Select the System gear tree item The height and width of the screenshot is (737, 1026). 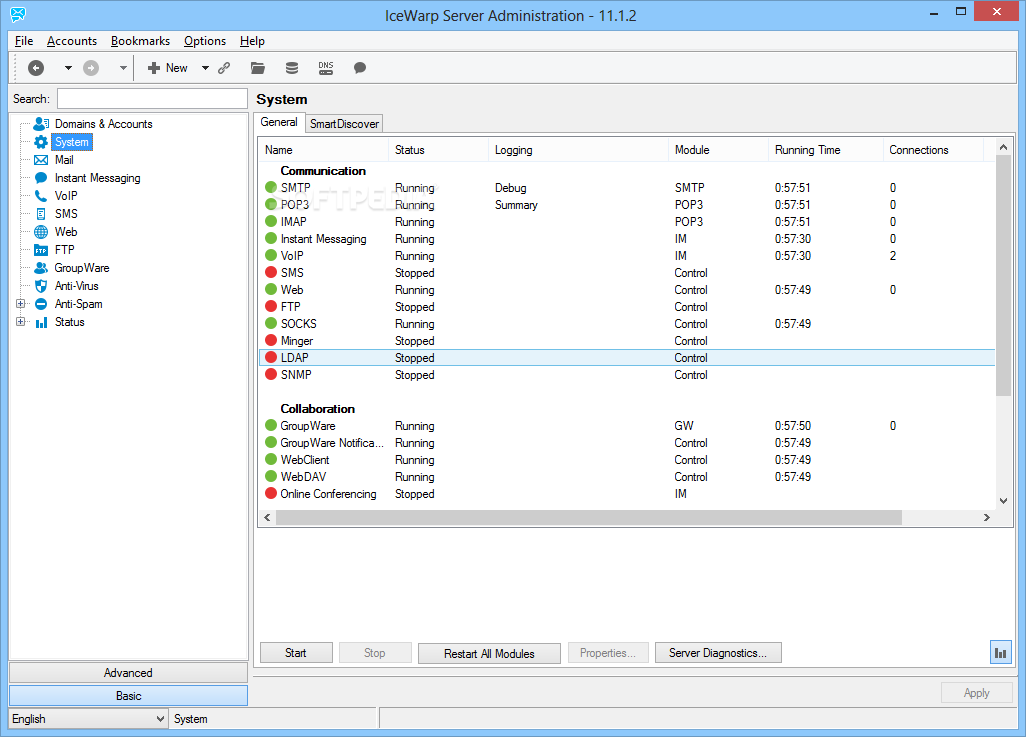coord(71,142)
